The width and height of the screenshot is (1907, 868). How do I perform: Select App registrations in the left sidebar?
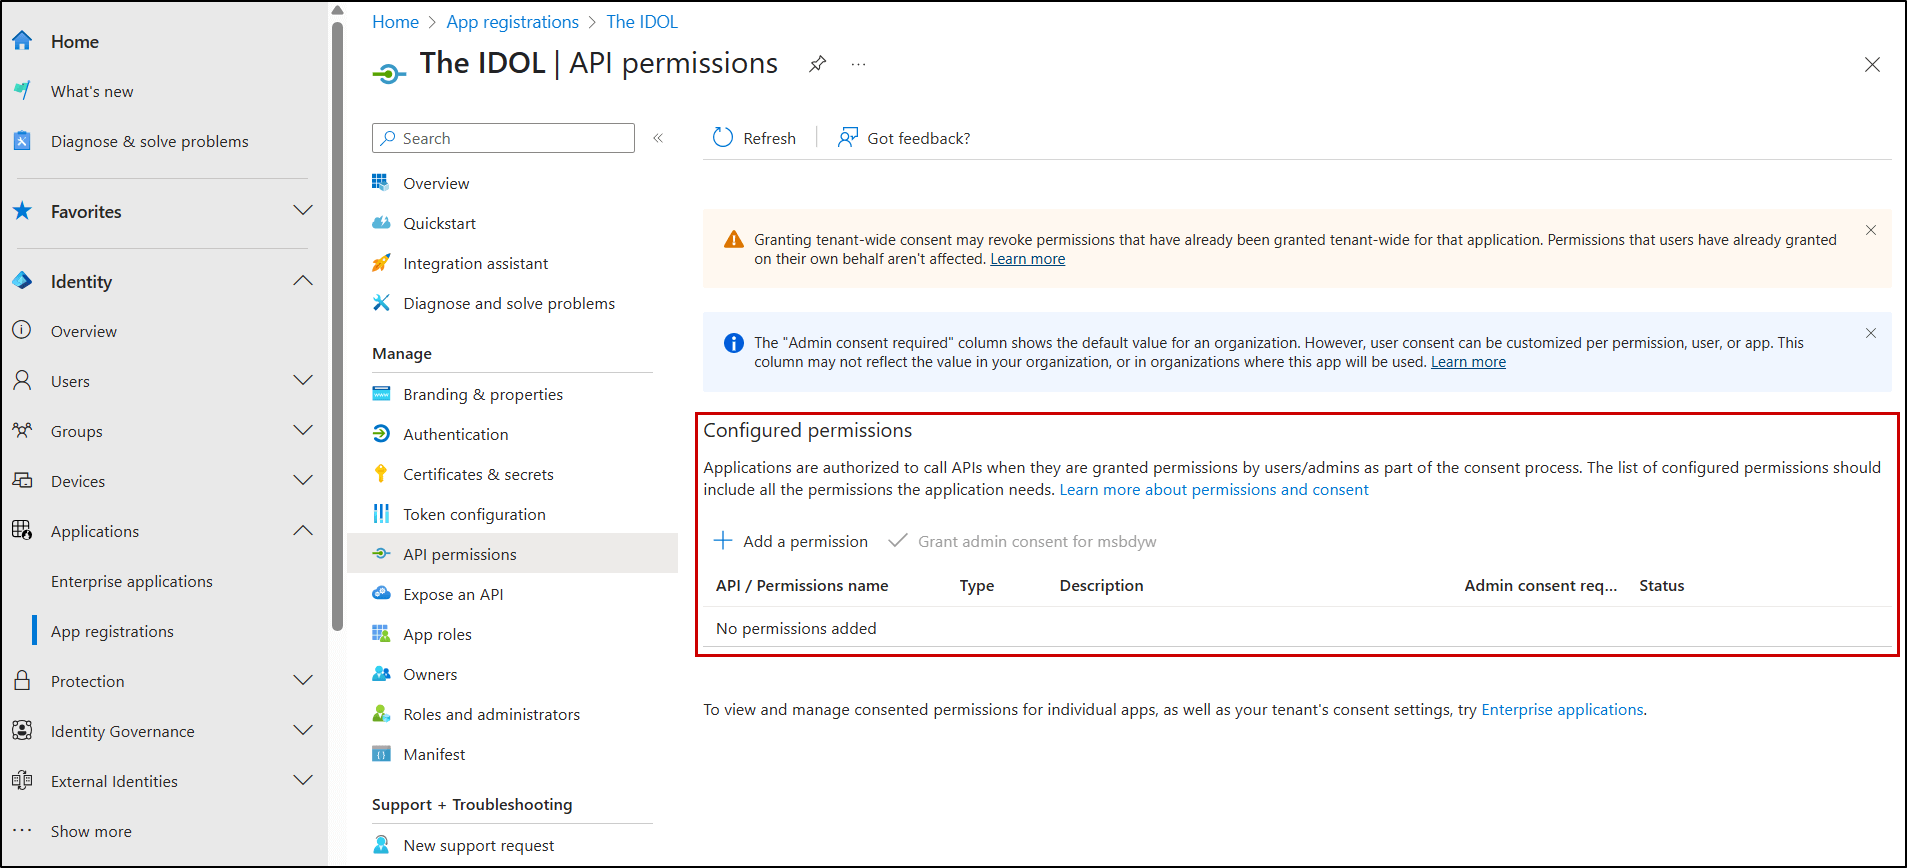point(112,631)
